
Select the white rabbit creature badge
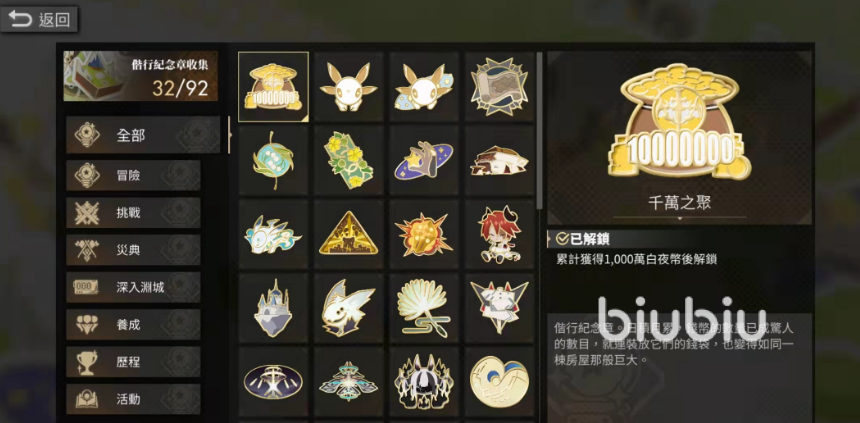[x=348, y=87]
